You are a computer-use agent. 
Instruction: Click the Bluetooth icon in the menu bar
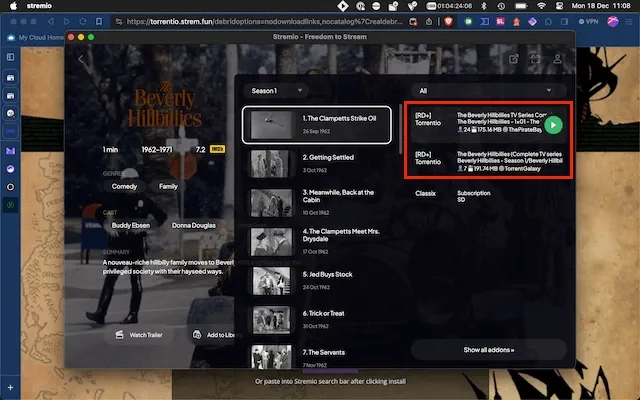(x=484, y=6)
